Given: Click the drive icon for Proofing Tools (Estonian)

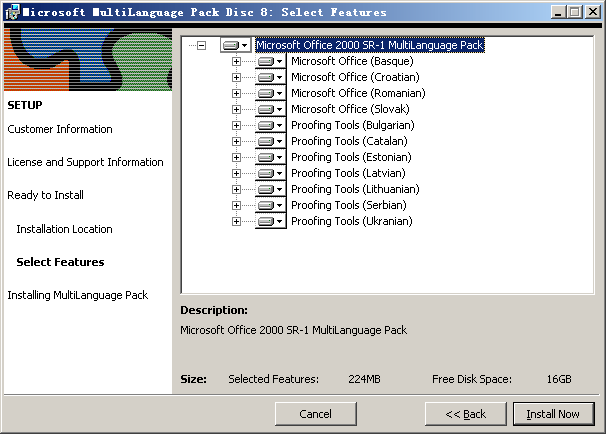Looking at the screenshot, I should click(270, 158).
